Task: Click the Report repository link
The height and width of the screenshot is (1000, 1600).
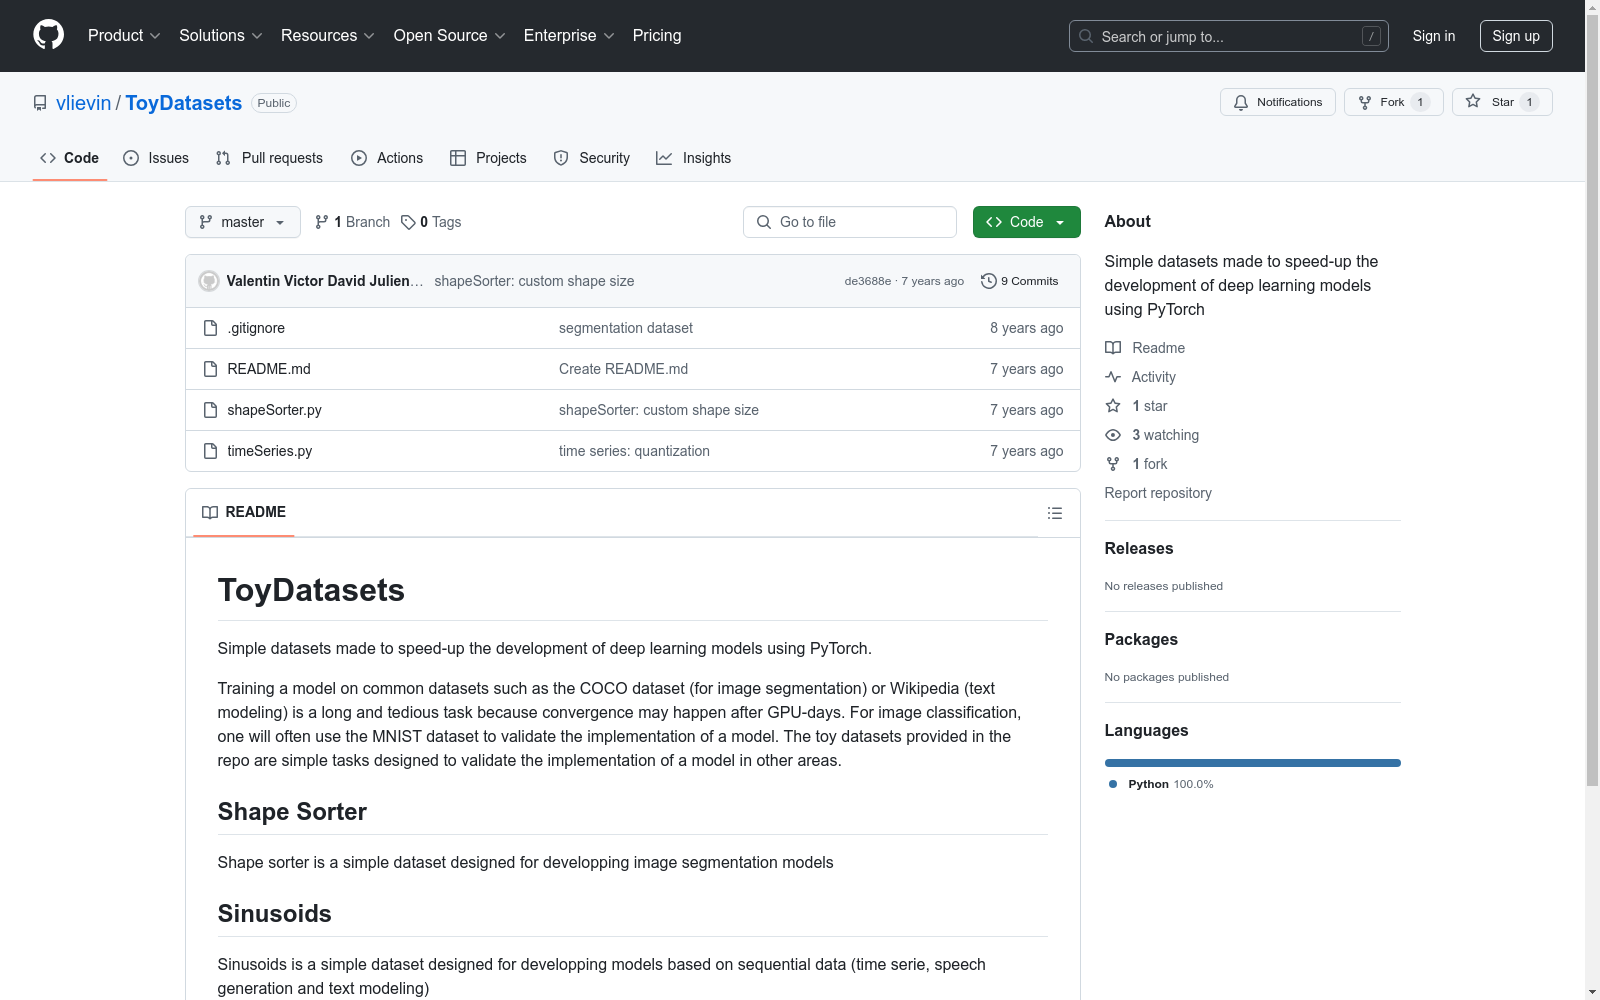Action: point(1158,493)
